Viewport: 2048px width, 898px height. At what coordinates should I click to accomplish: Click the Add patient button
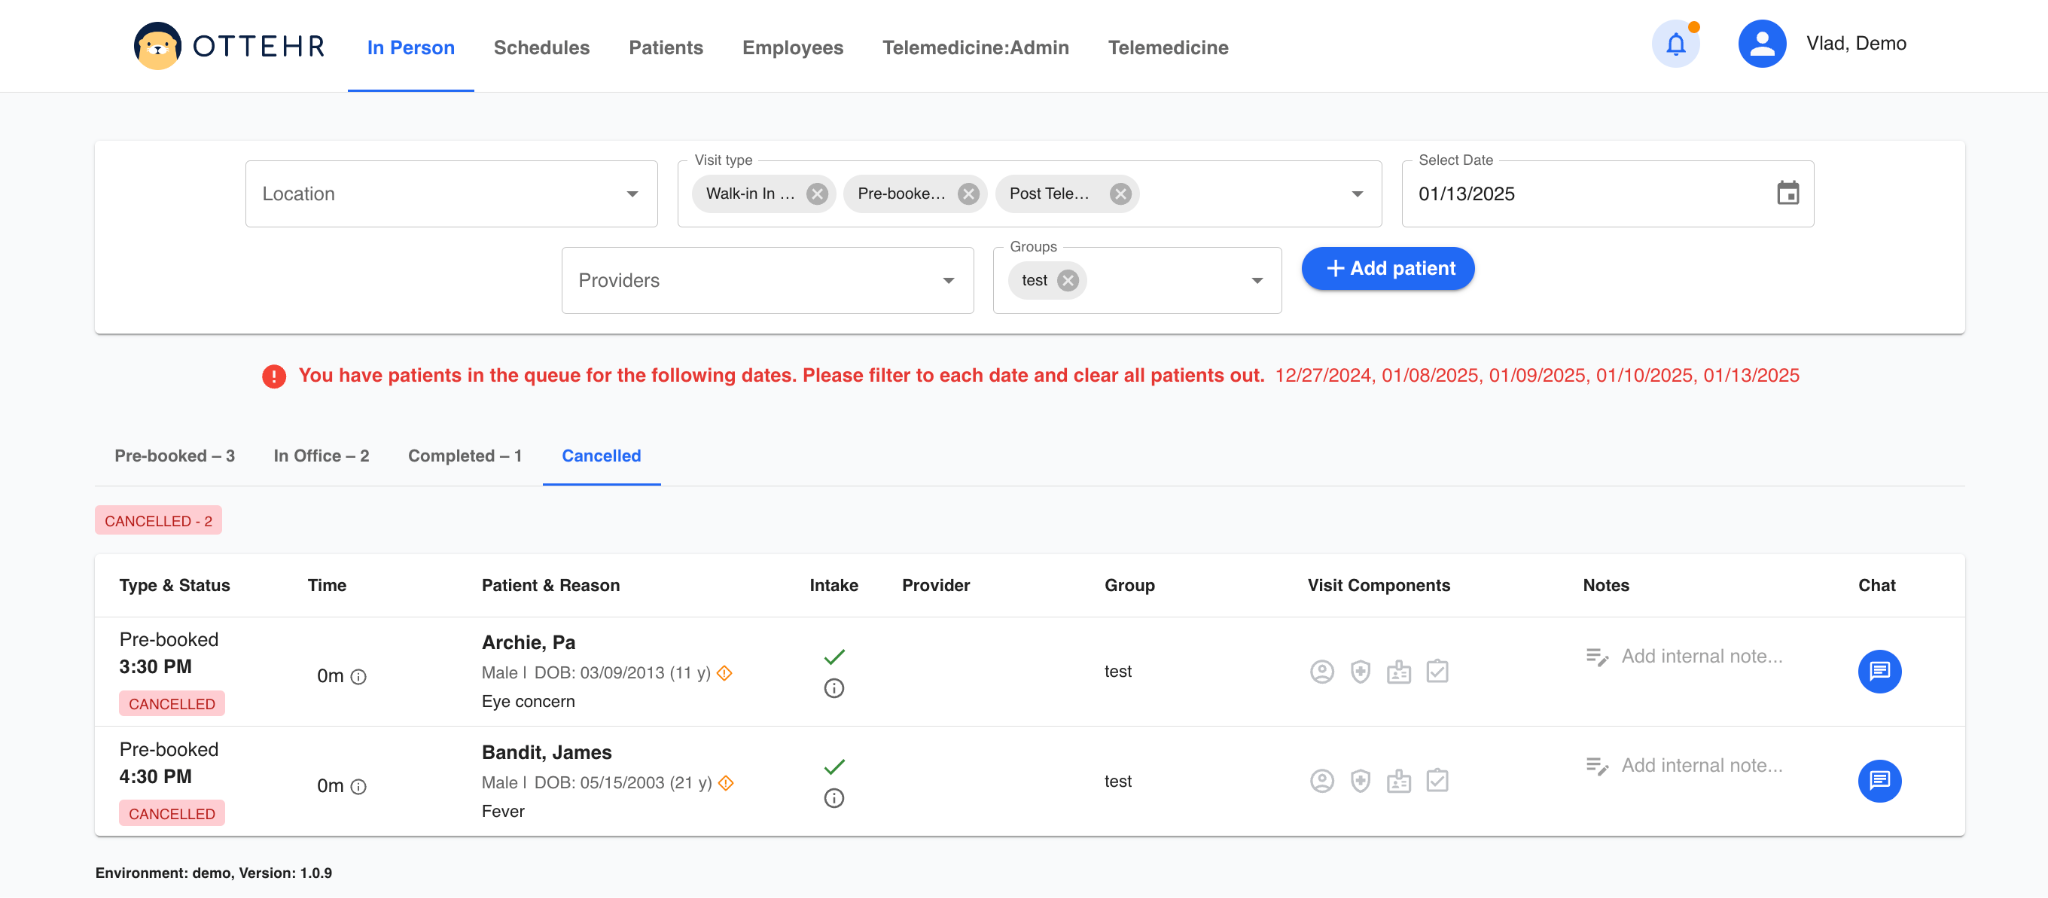[x=1388, y=269]
